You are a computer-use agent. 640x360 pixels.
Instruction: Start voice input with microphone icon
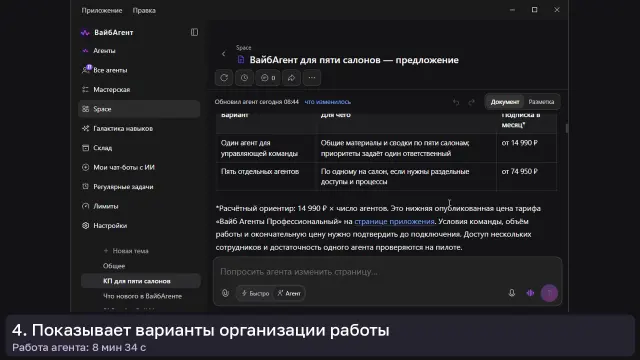point(512,293)
